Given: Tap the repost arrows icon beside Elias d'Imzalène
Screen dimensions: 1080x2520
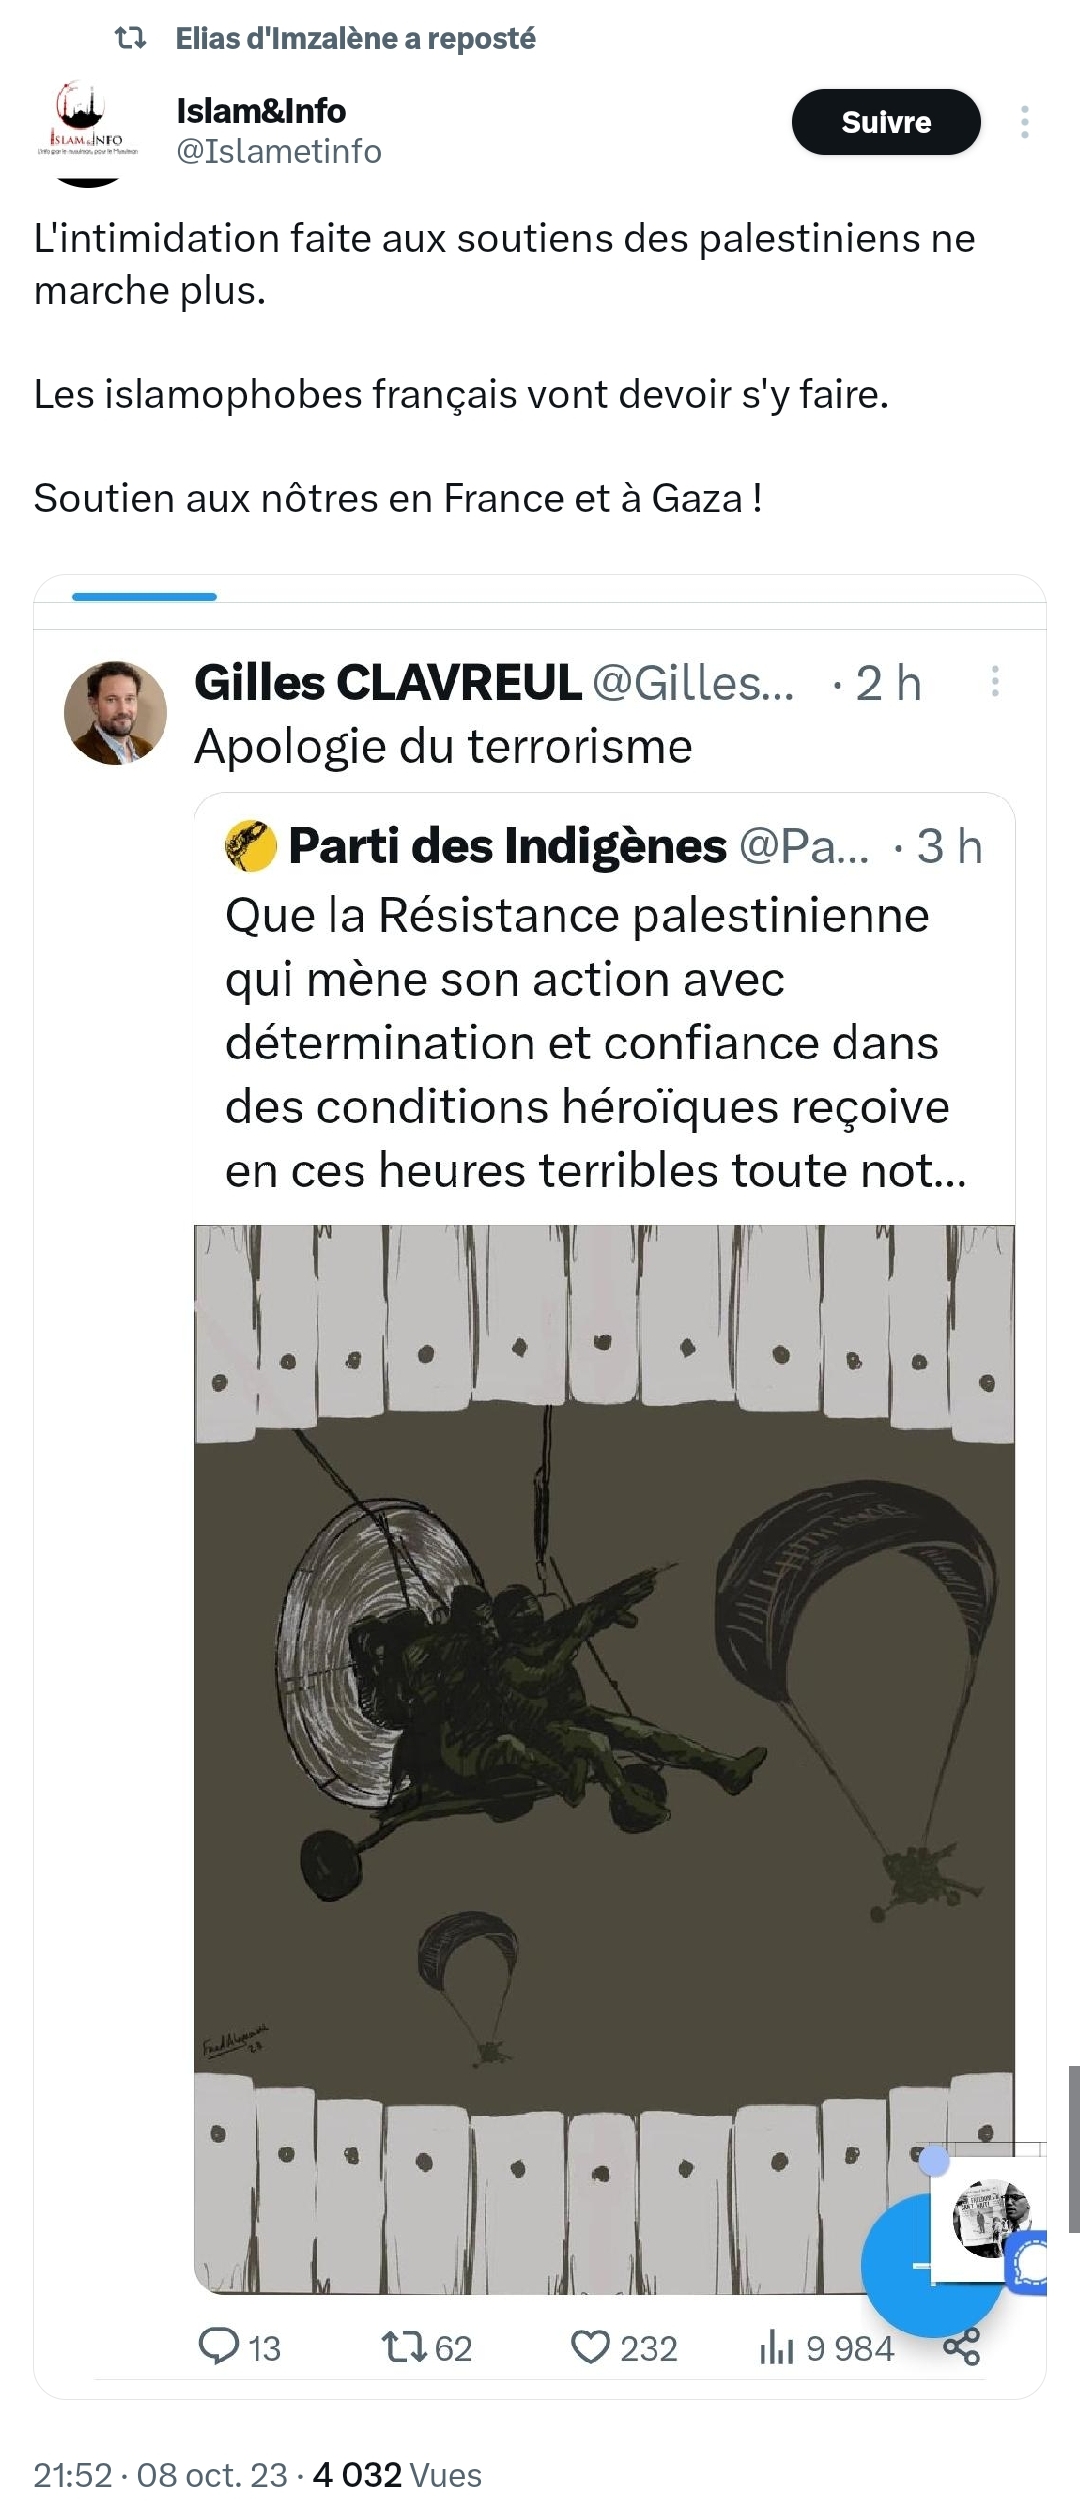Looking at the screenshot, I should [131, 38].
